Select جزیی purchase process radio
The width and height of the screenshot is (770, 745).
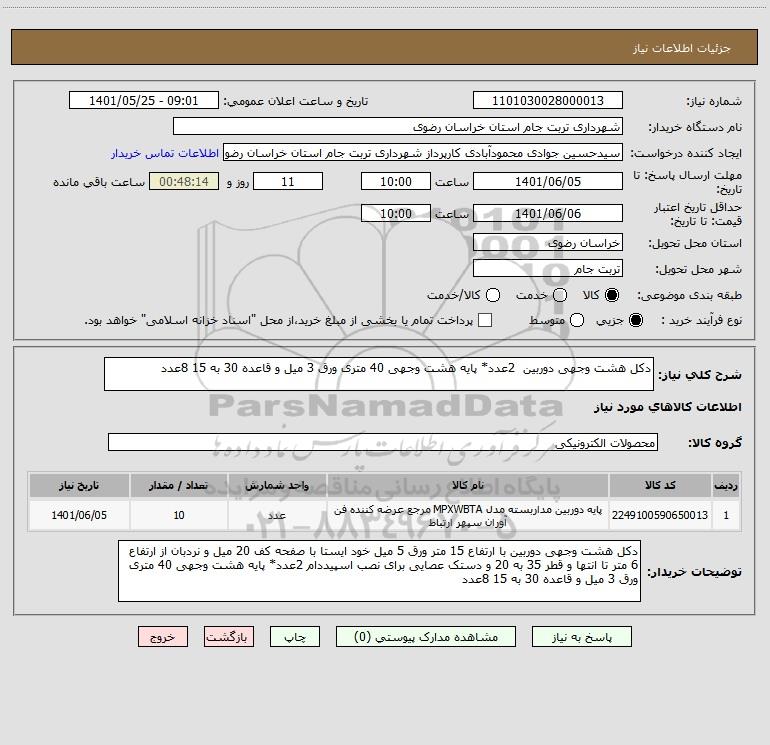pyautogui.click(x=635, y=320)
